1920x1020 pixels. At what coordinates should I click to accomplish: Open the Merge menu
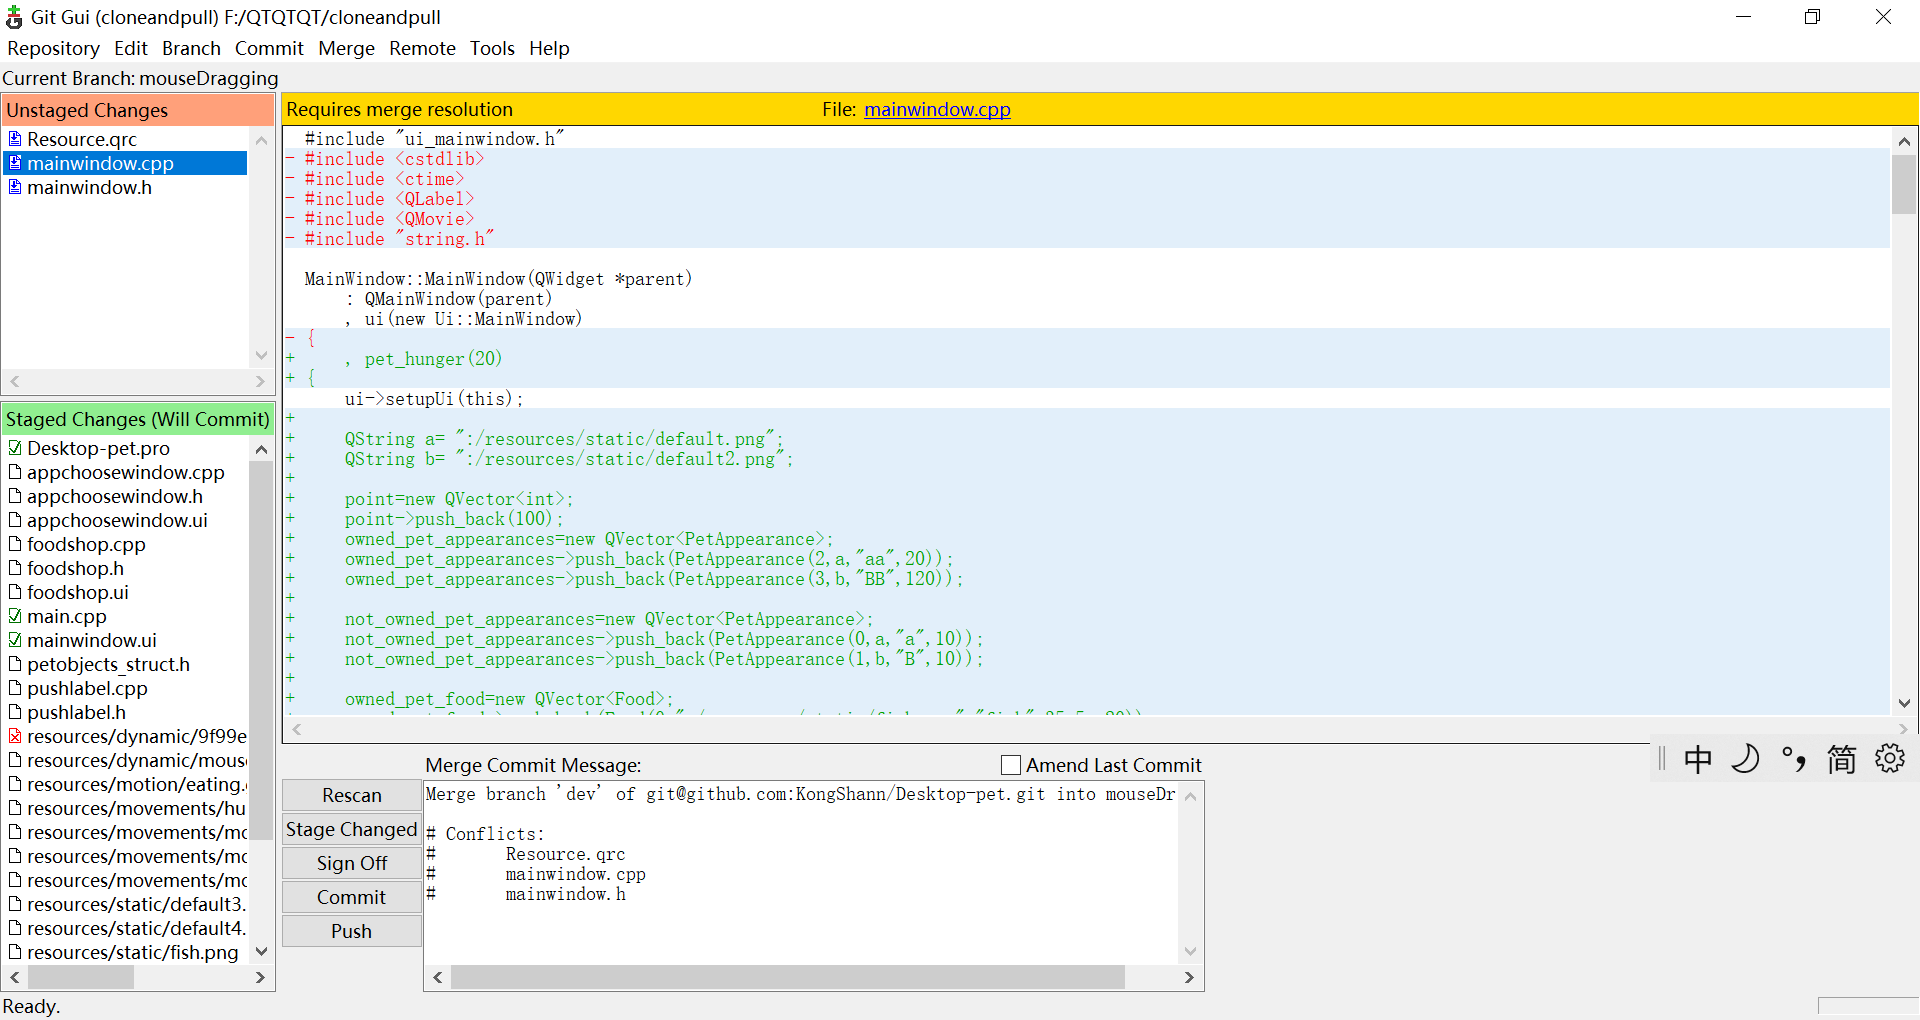click(346, 48)
